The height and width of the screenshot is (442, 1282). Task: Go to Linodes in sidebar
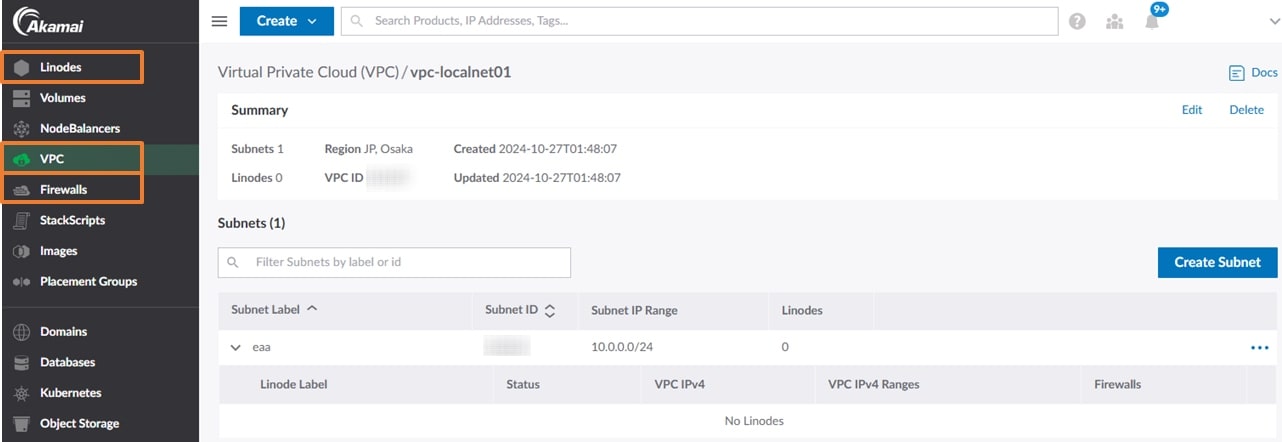[61, 67]
